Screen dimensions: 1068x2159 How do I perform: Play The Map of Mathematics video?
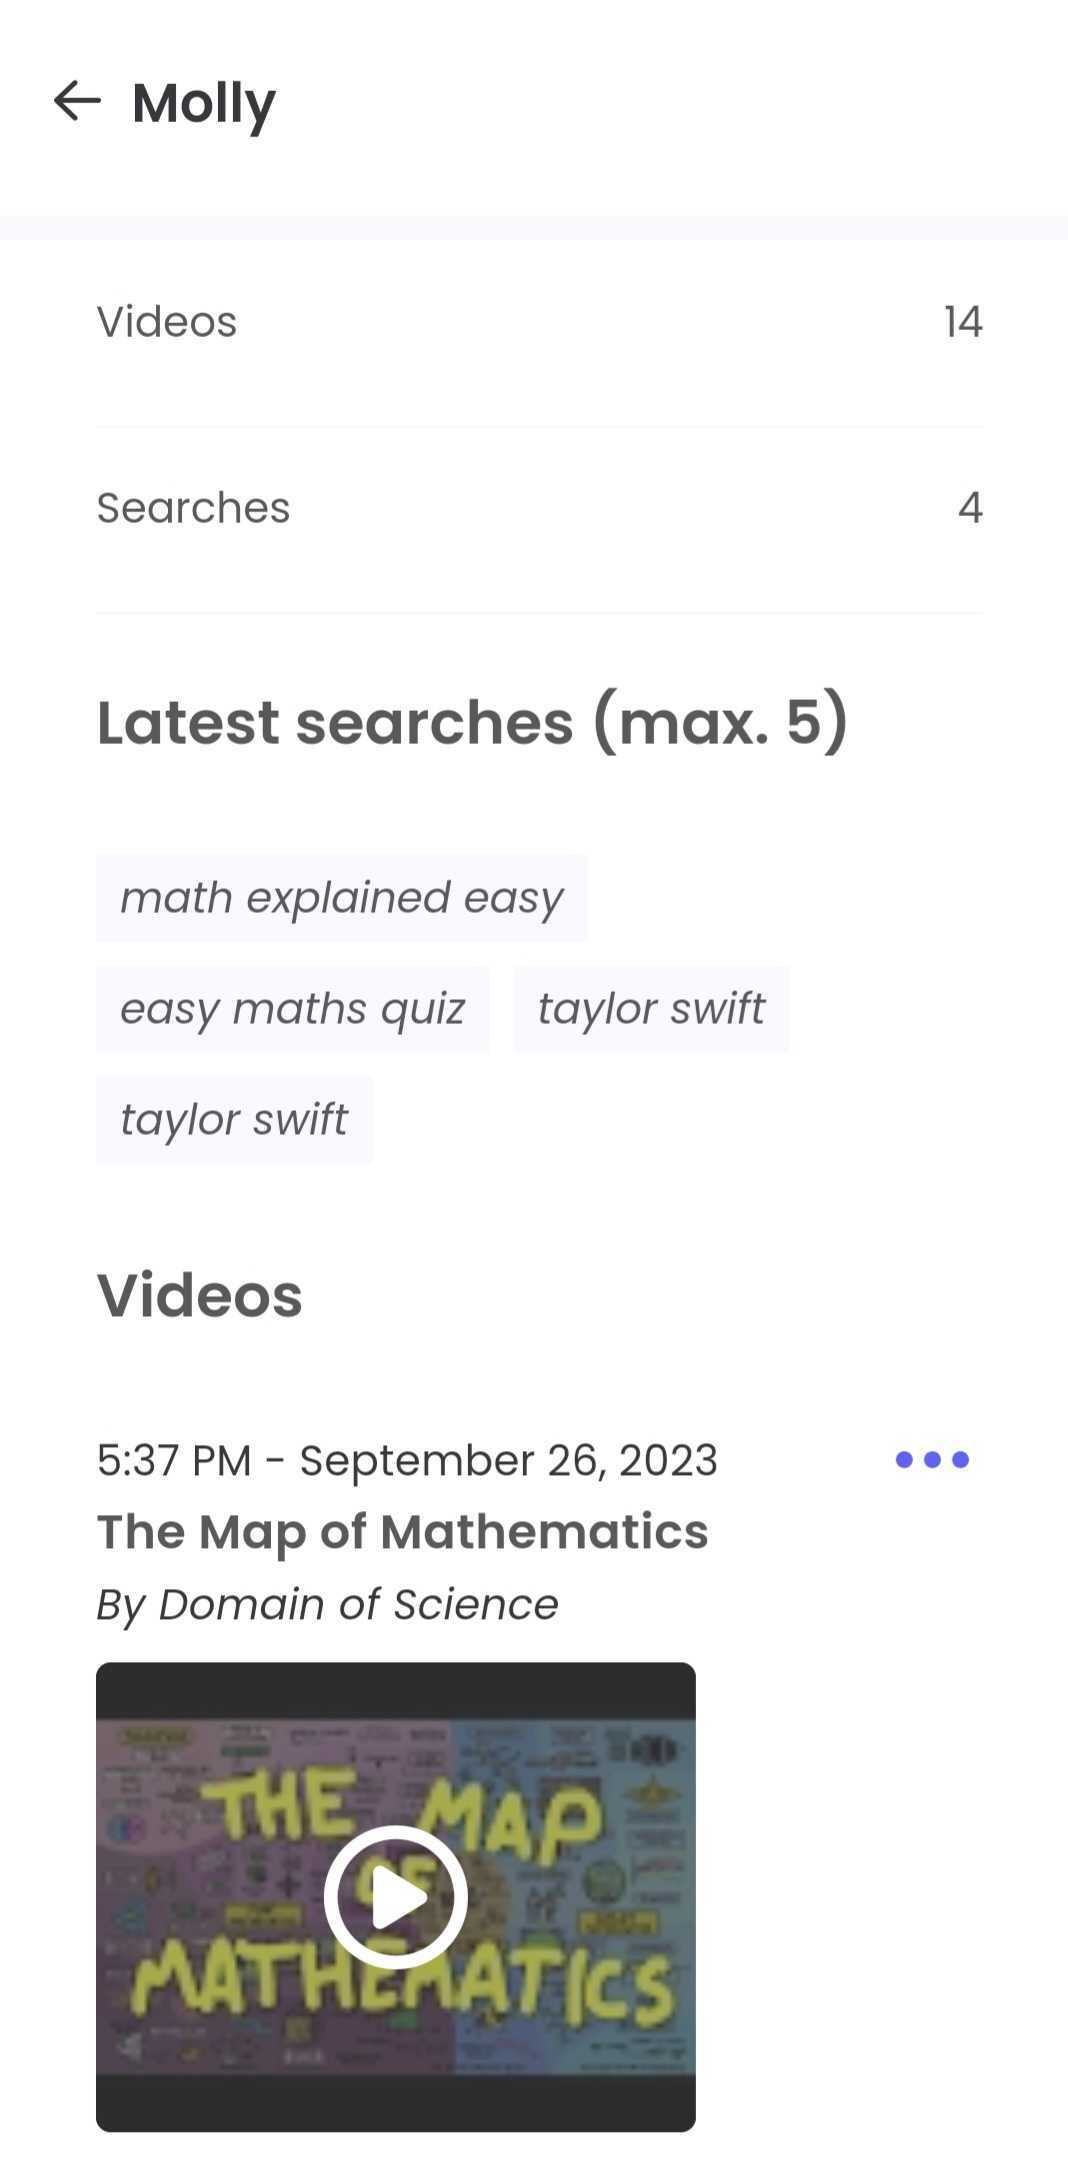point(396,1897)
